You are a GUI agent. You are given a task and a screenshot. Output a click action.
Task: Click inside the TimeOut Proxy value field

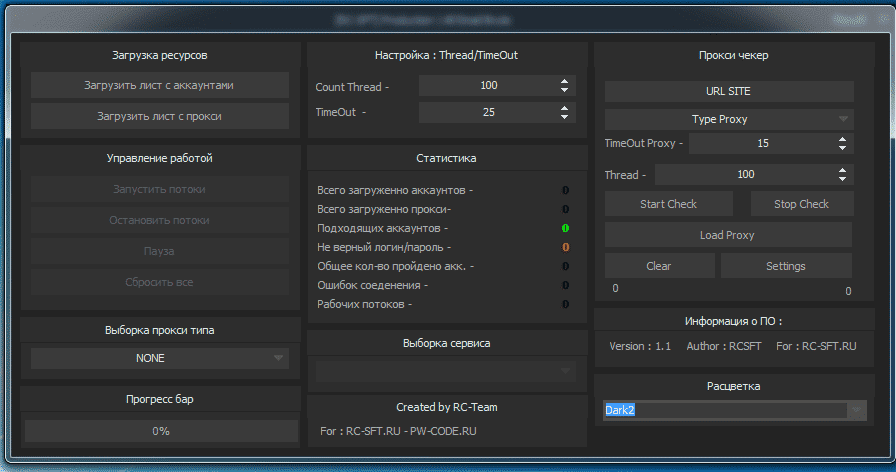coord(763,143)
